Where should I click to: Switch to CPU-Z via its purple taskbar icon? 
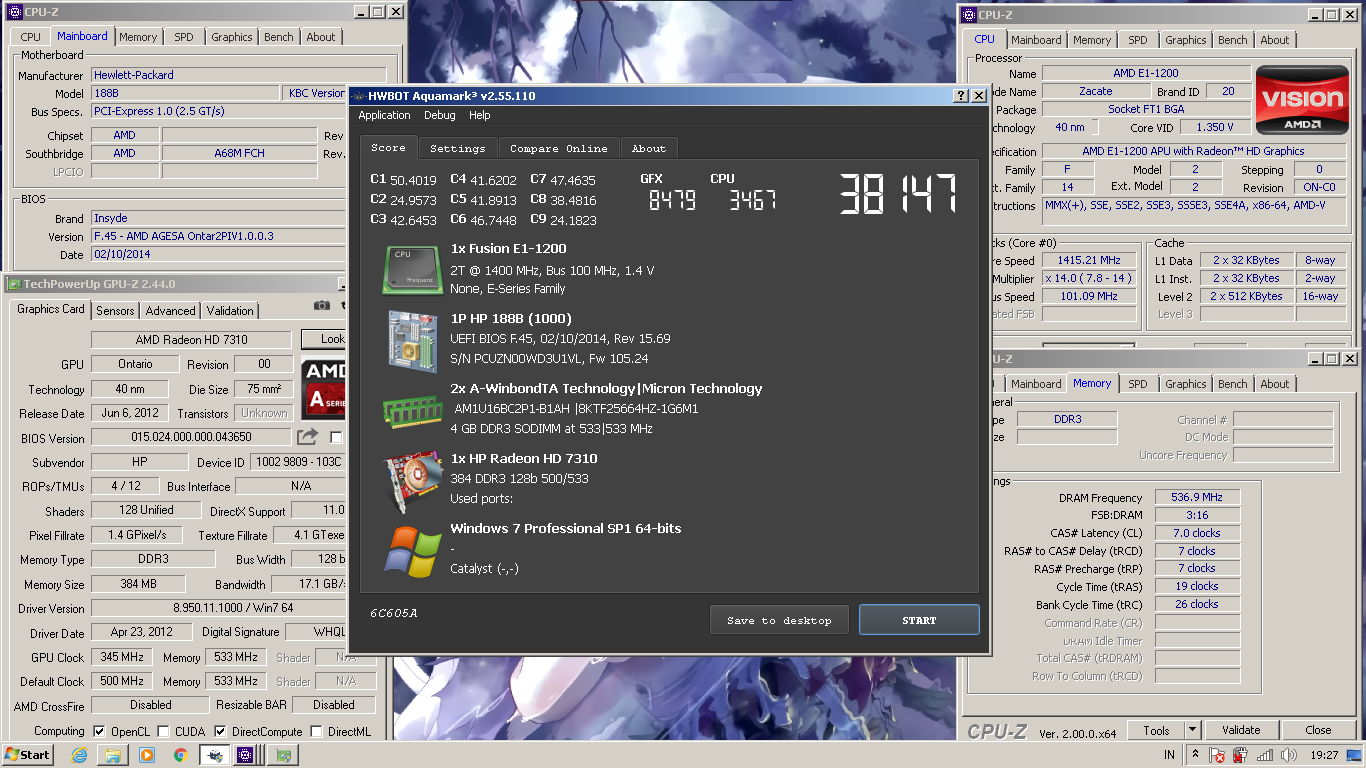(x=246, y=755)
